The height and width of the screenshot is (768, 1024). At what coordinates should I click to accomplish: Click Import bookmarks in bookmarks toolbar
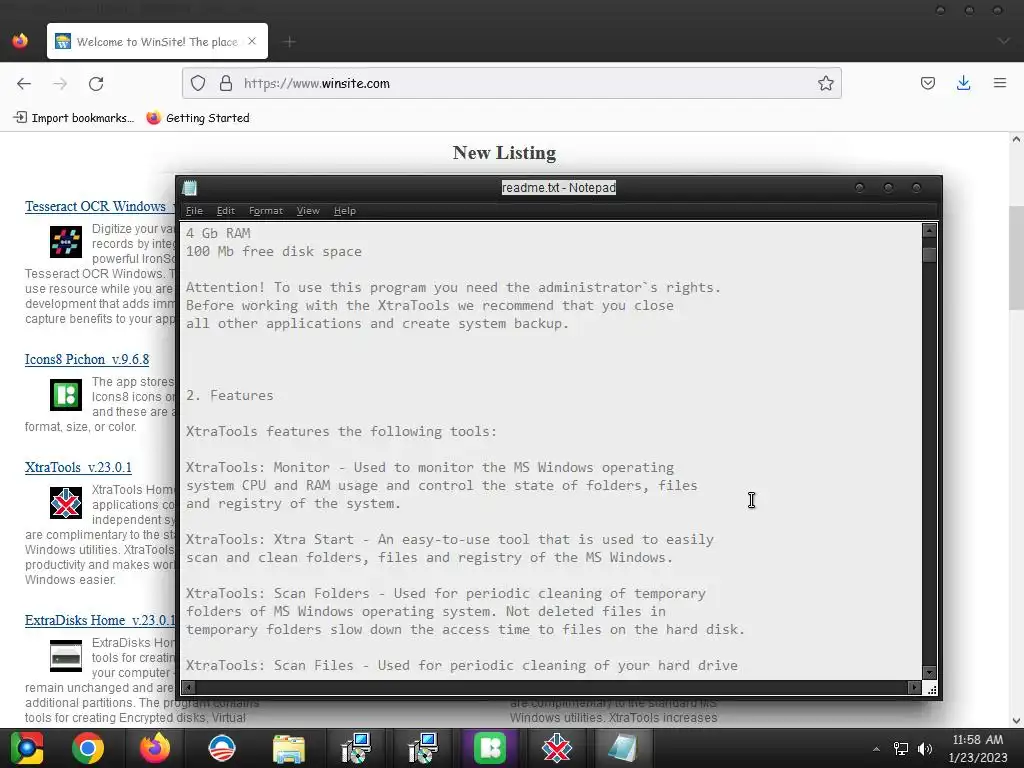(x=74, y=118)
